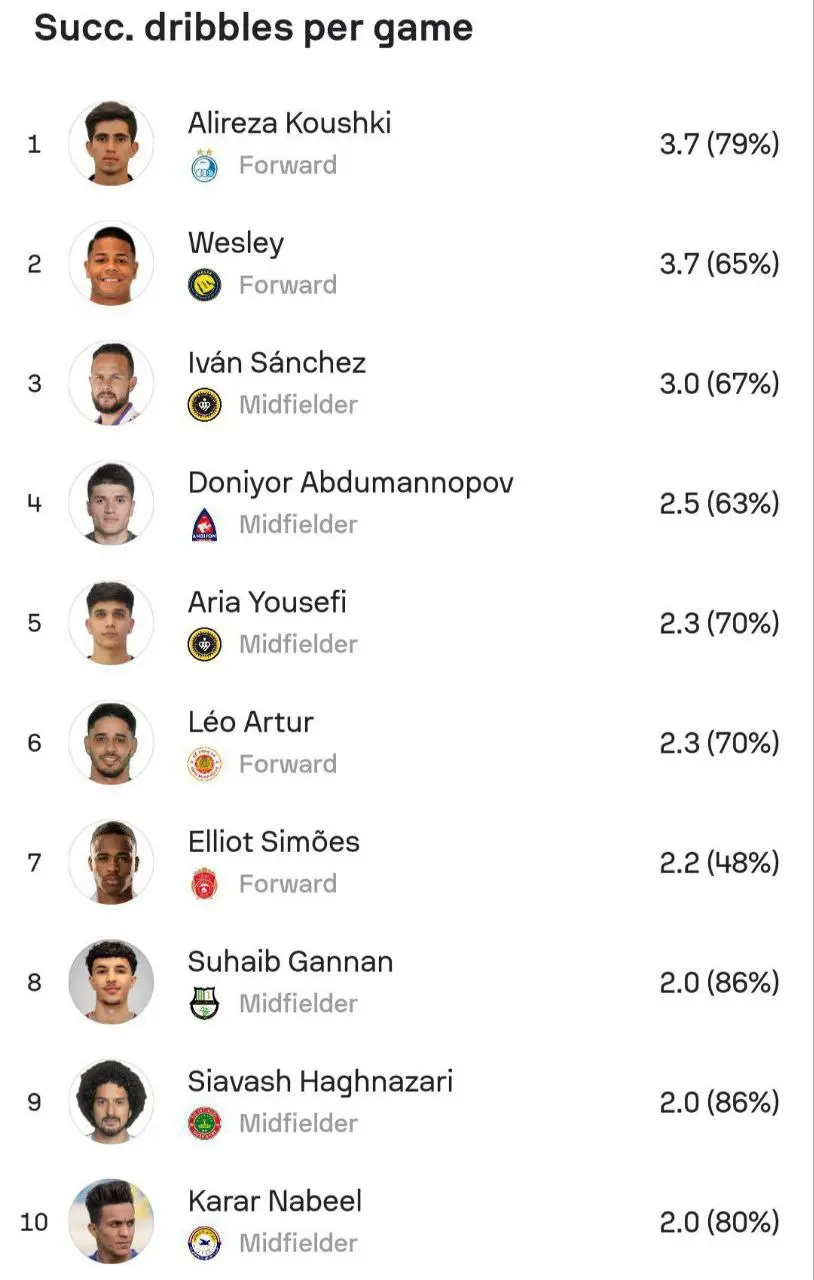
Task: Open Wesley's player photo
Action: pyautogui.click(x=111, y=263)
